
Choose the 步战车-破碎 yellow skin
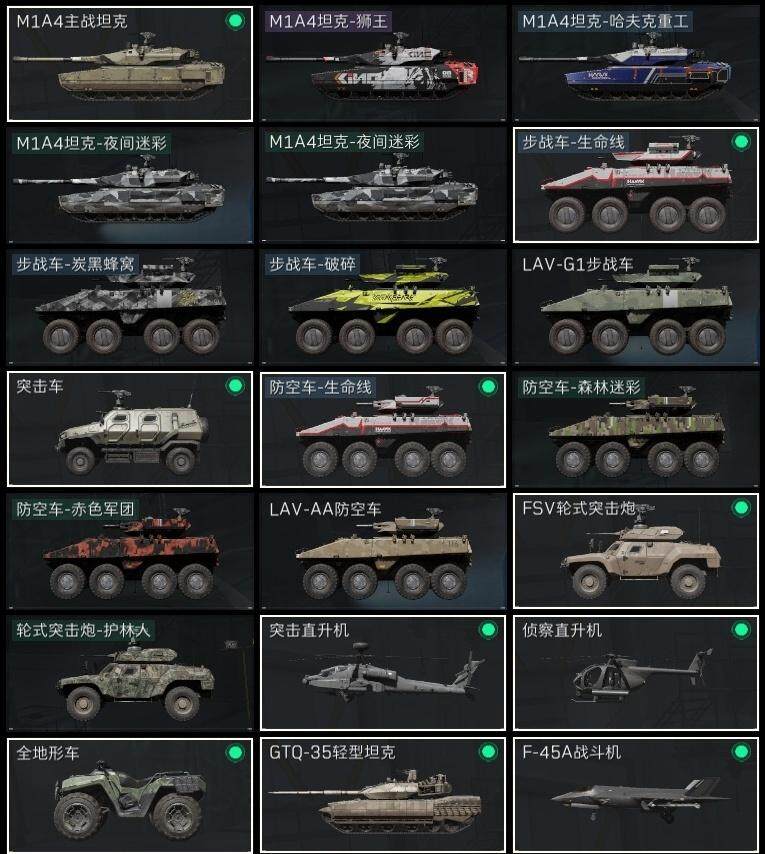point(383,308)
